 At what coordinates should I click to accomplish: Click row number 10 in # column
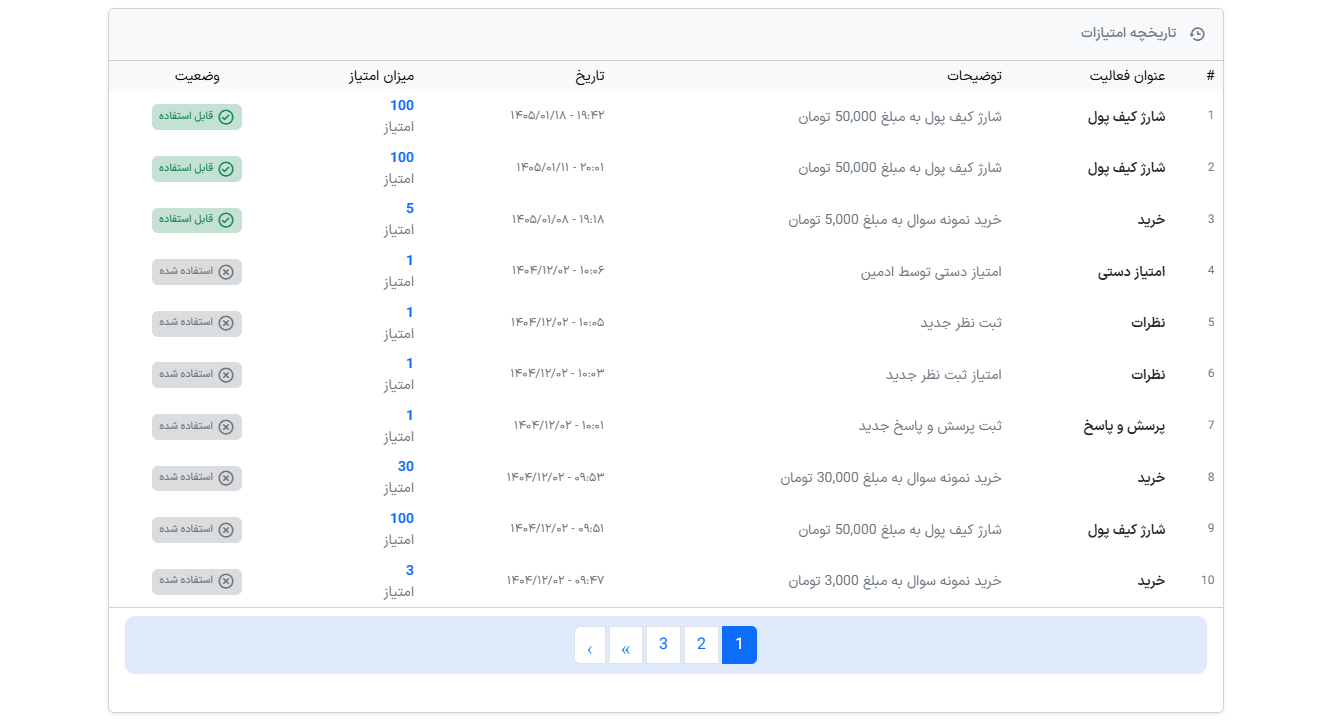tap(1208, 580)
